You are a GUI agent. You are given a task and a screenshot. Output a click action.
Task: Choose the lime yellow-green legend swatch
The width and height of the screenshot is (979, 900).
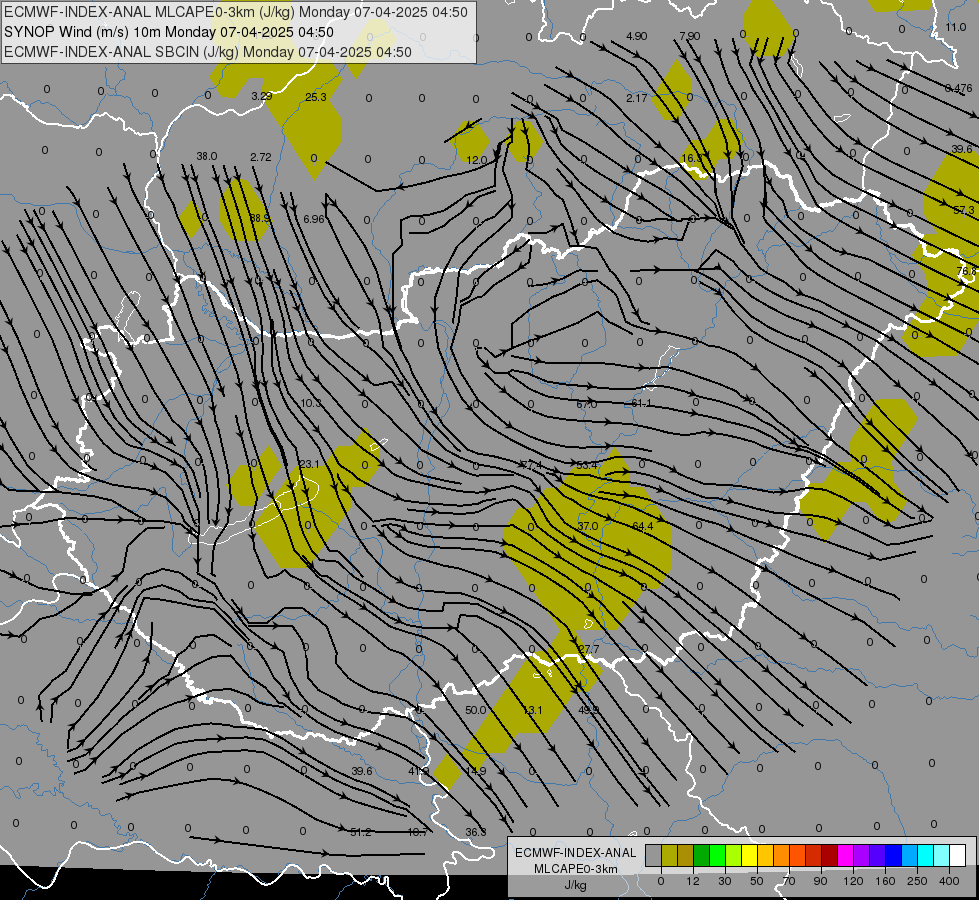click(734, 855)
